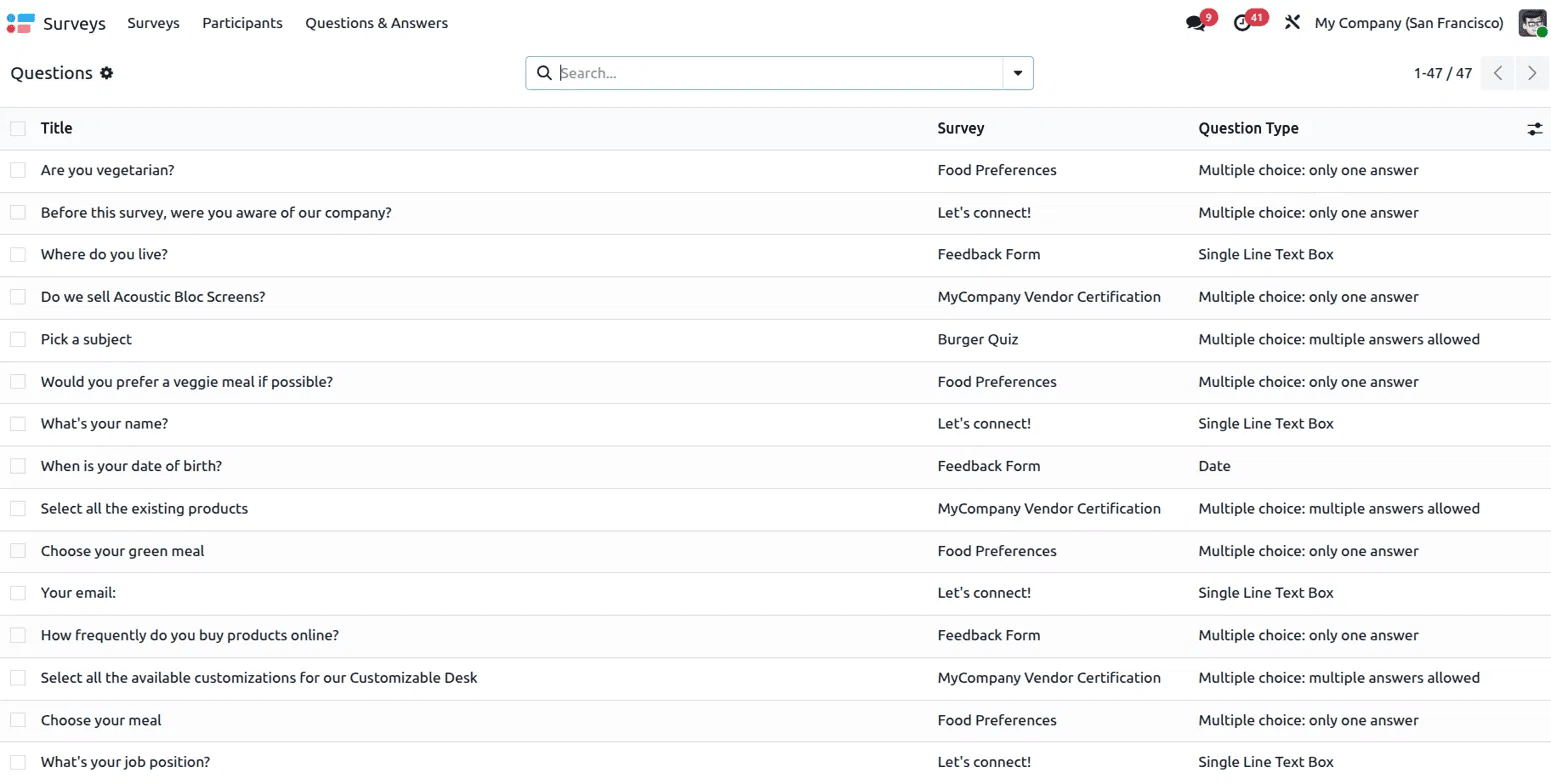Toggle the search options dropdown arrow

click(1018, 73)
